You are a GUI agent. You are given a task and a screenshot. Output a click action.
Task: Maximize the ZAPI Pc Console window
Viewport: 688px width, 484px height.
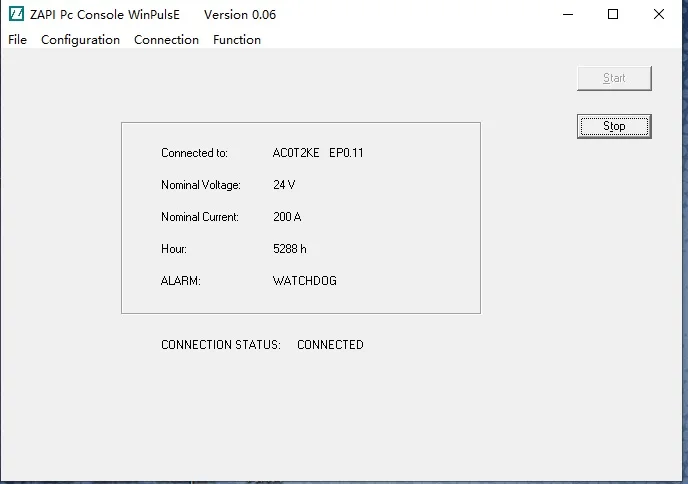[x=613, y=14]
